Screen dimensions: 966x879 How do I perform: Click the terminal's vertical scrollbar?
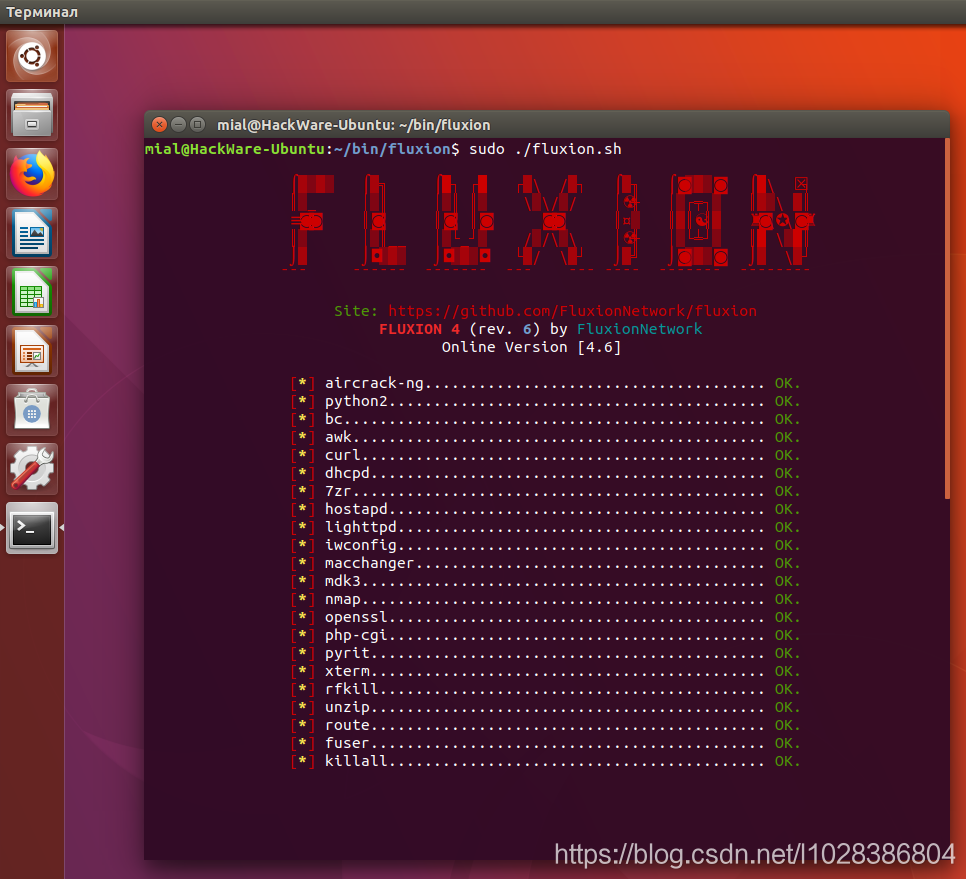(947, 318)
